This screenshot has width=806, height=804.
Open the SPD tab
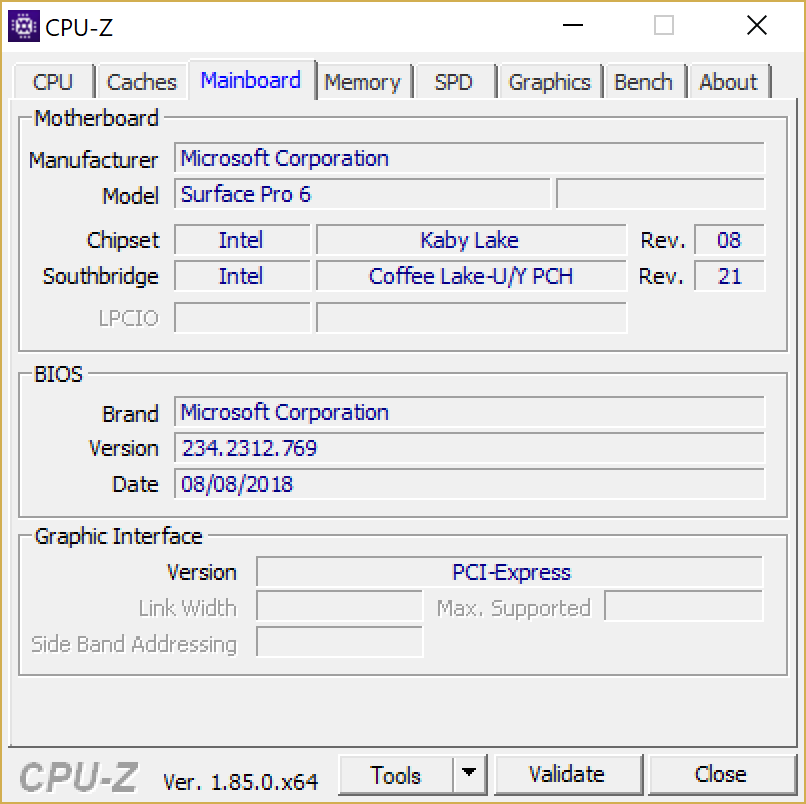[x=453, y=82]
